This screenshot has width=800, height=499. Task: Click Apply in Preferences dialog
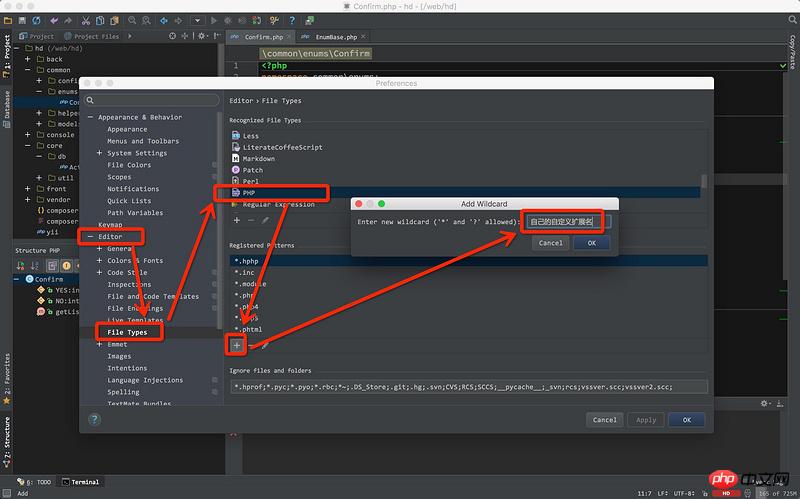[646, 420]
